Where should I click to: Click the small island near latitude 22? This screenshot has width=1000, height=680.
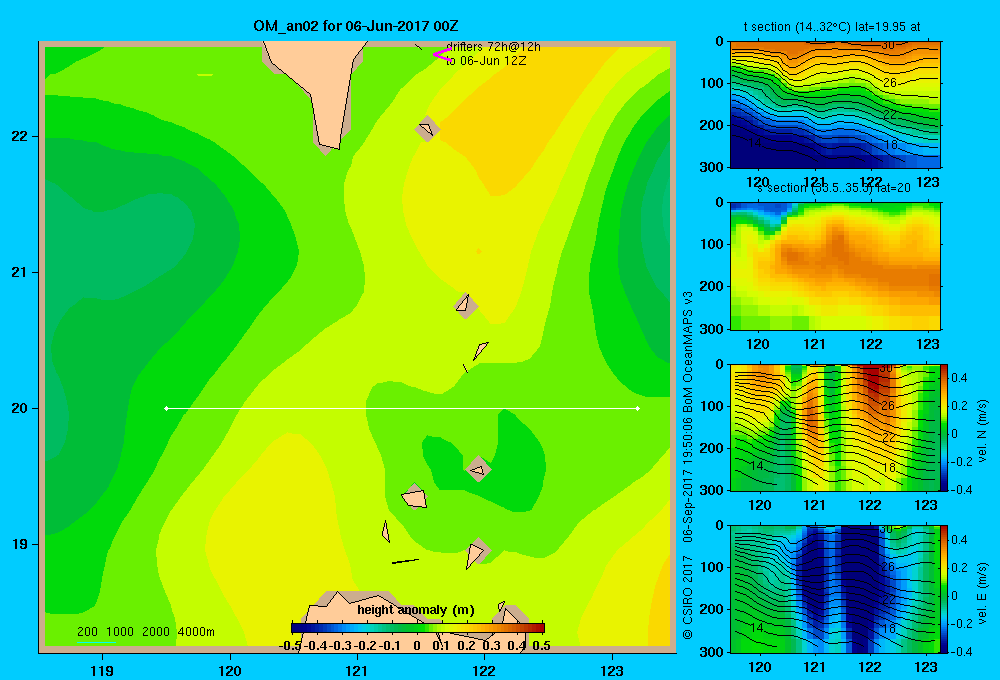pyautogui.click(x=427, y=129)
